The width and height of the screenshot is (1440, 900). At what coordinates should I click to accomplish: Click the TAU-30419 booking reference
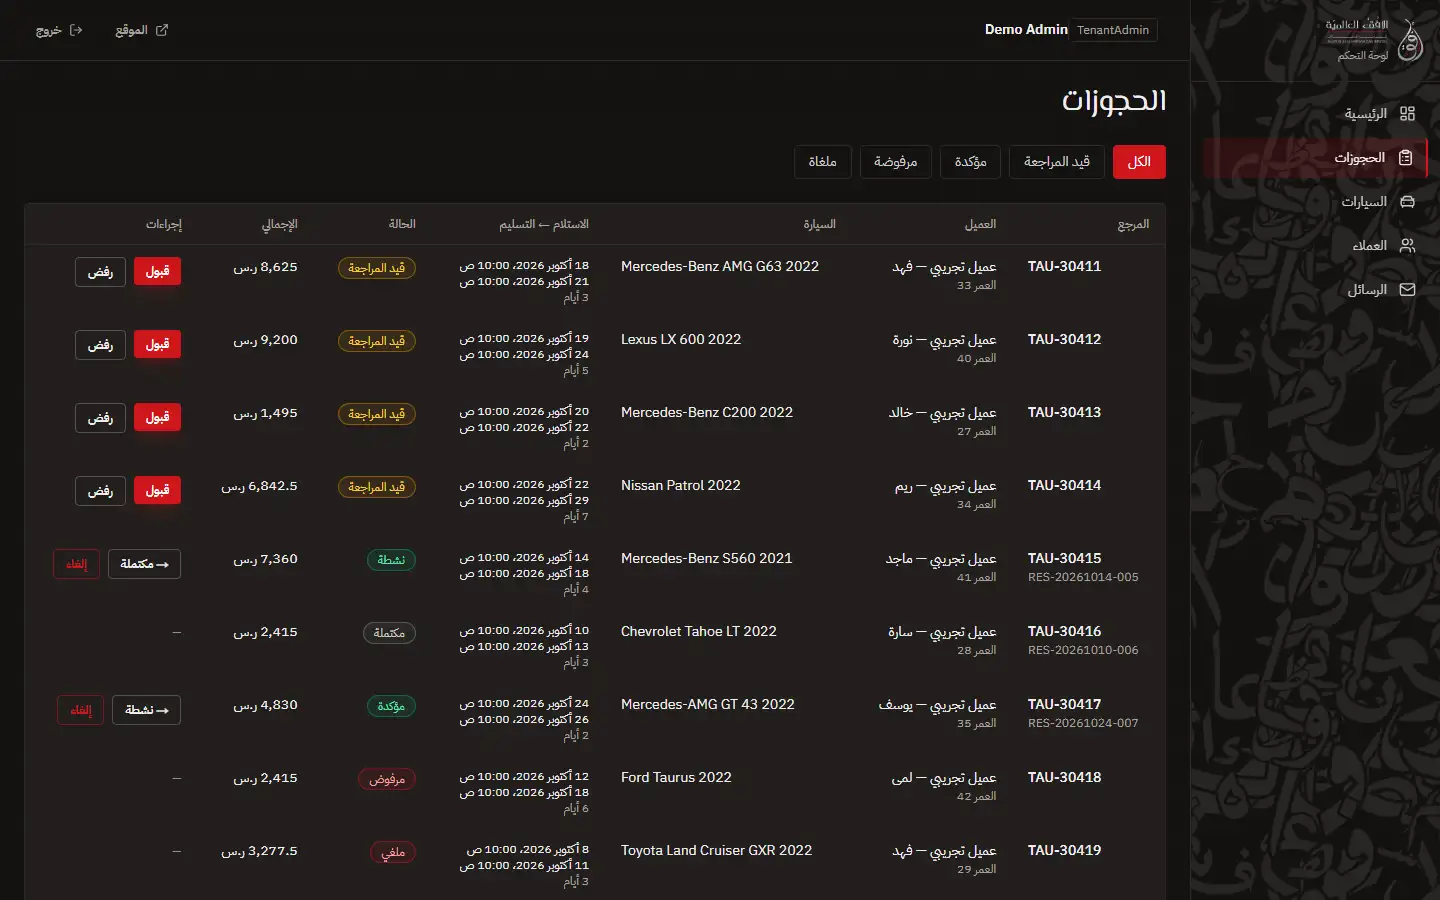[1064, 850]
